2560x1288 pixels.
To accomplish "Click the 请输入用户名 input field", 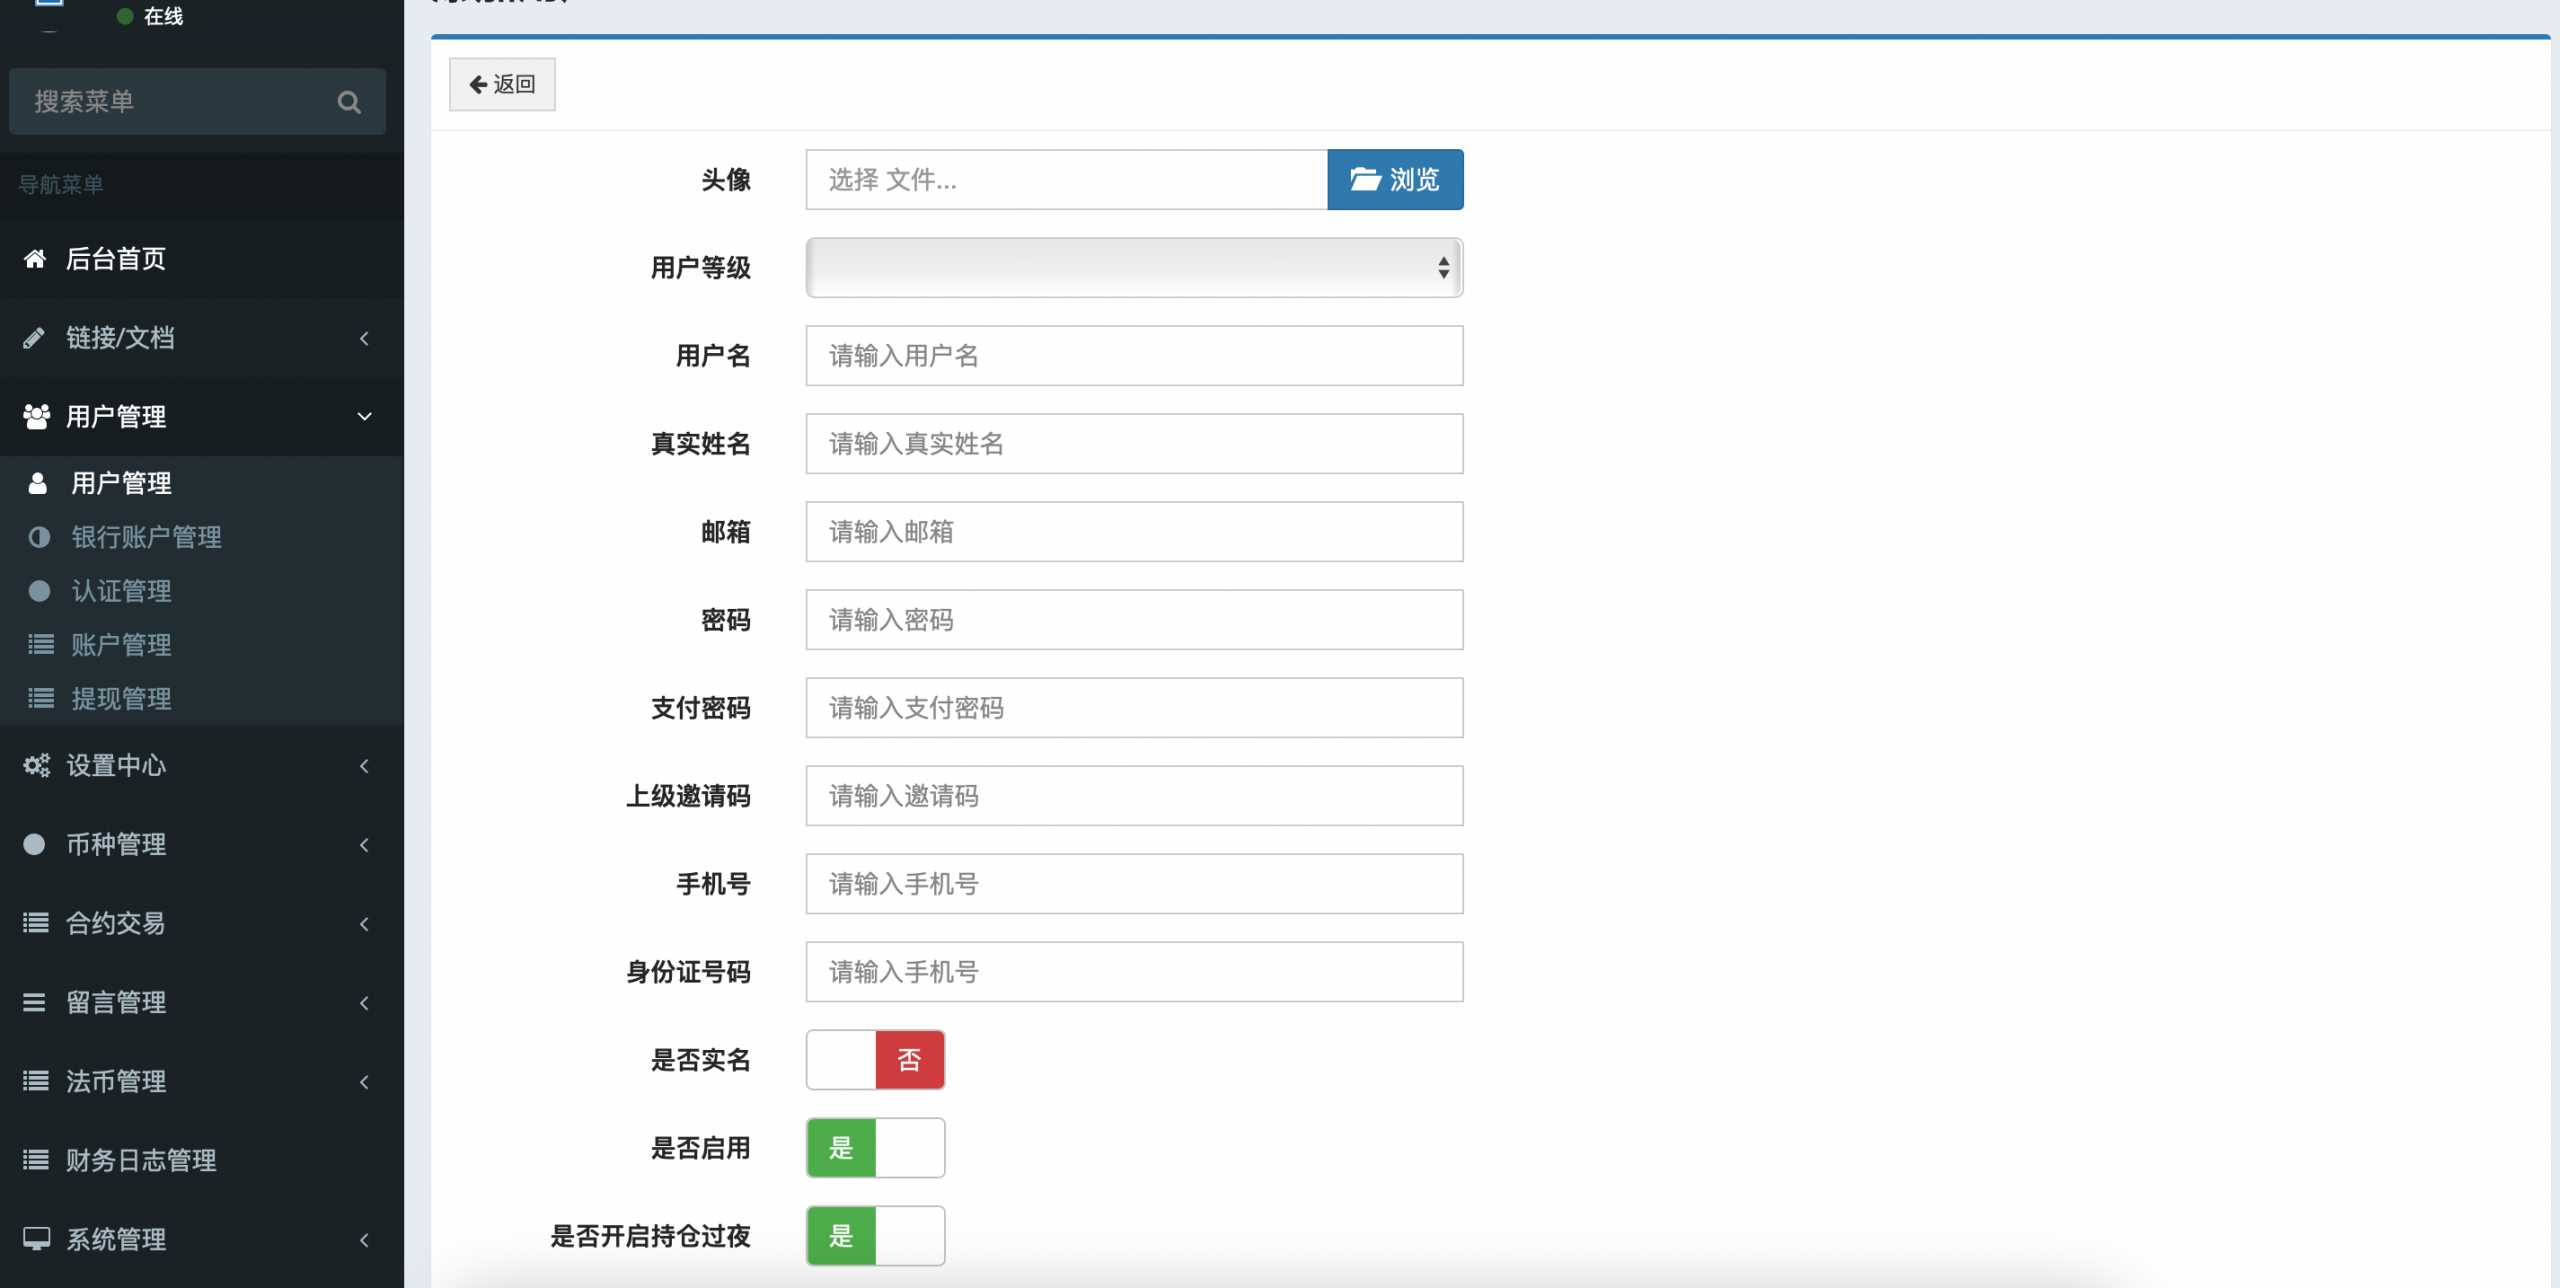I will tap(1134, 356).
